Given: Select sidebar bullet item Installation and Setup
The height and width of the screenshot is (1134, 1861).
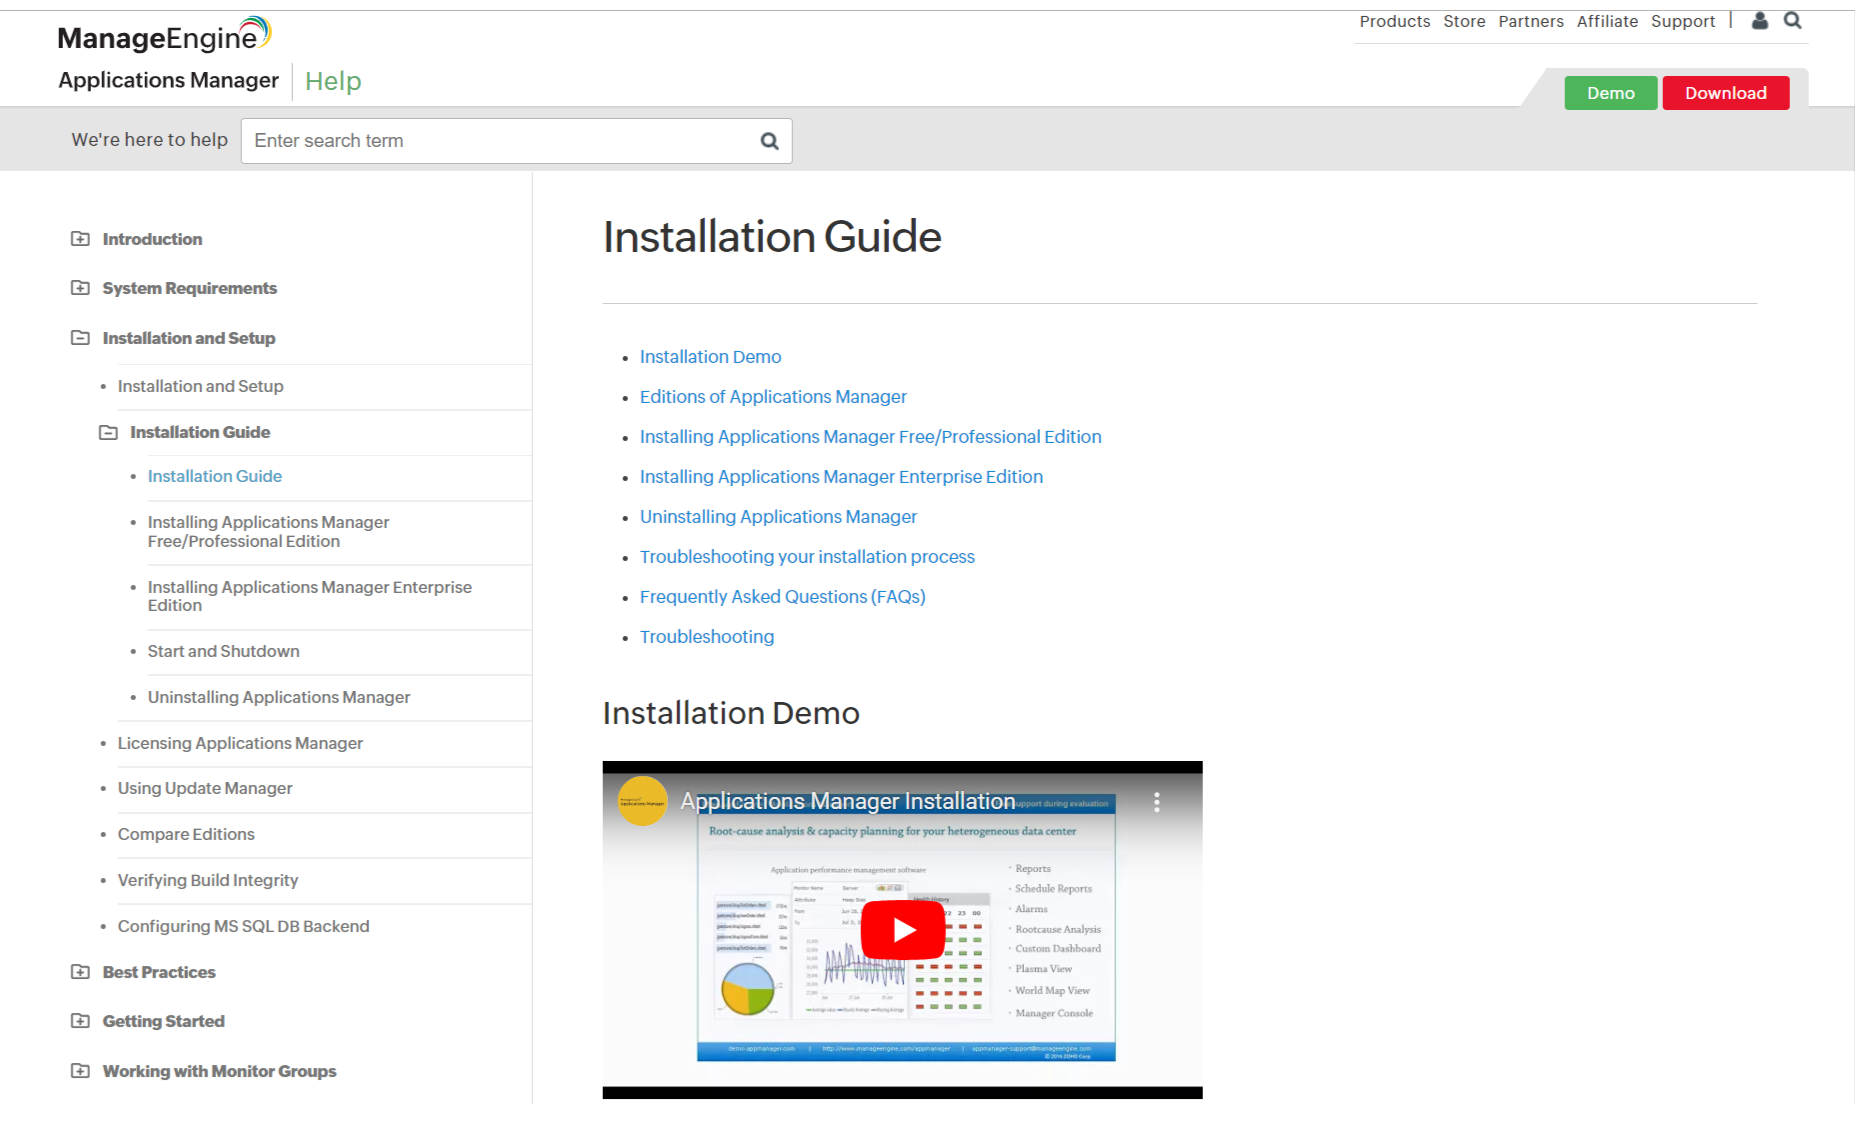Looking at the screenshot, I should coord(200,386).
